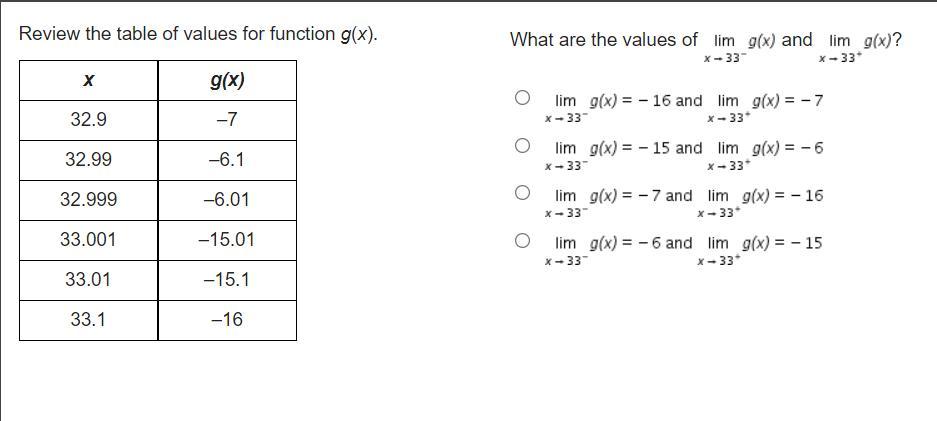937x421 pixels.
Task: Click table cell with x value 33.01
Action: 88,280
